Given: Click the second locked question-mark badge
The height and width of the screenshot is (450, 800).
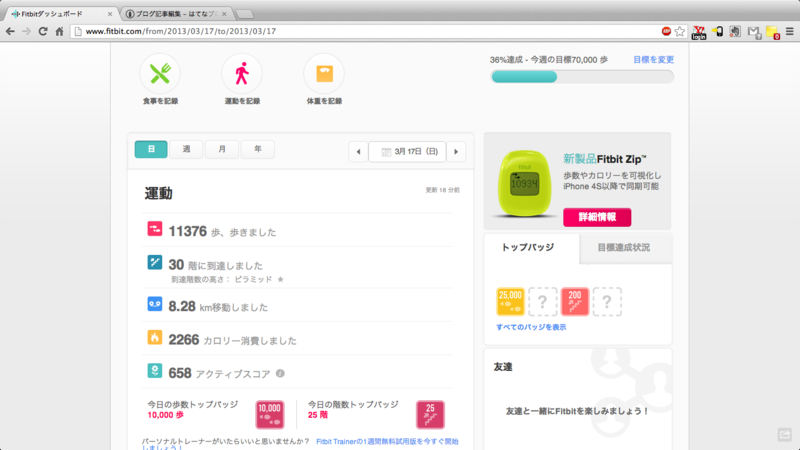Looking at the screenshot, I should pyautogui.click(x=607, y=302).
